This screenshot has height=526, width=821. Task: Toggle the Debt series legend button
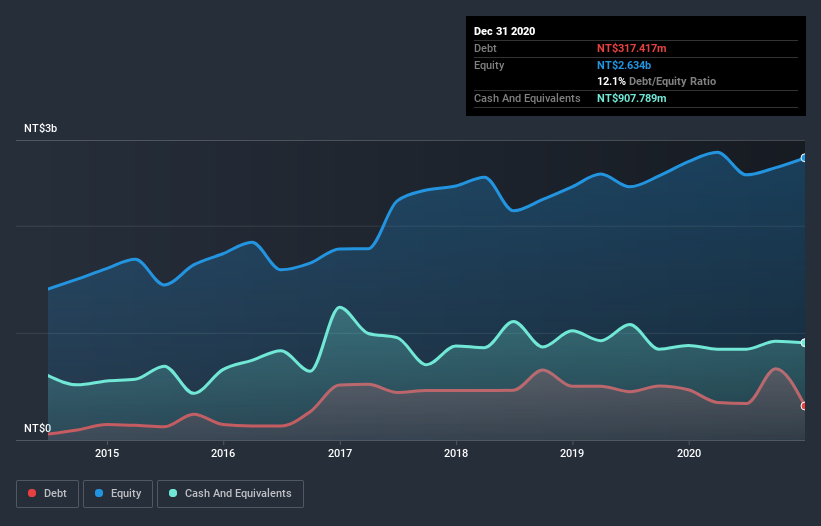coord(47,494)
